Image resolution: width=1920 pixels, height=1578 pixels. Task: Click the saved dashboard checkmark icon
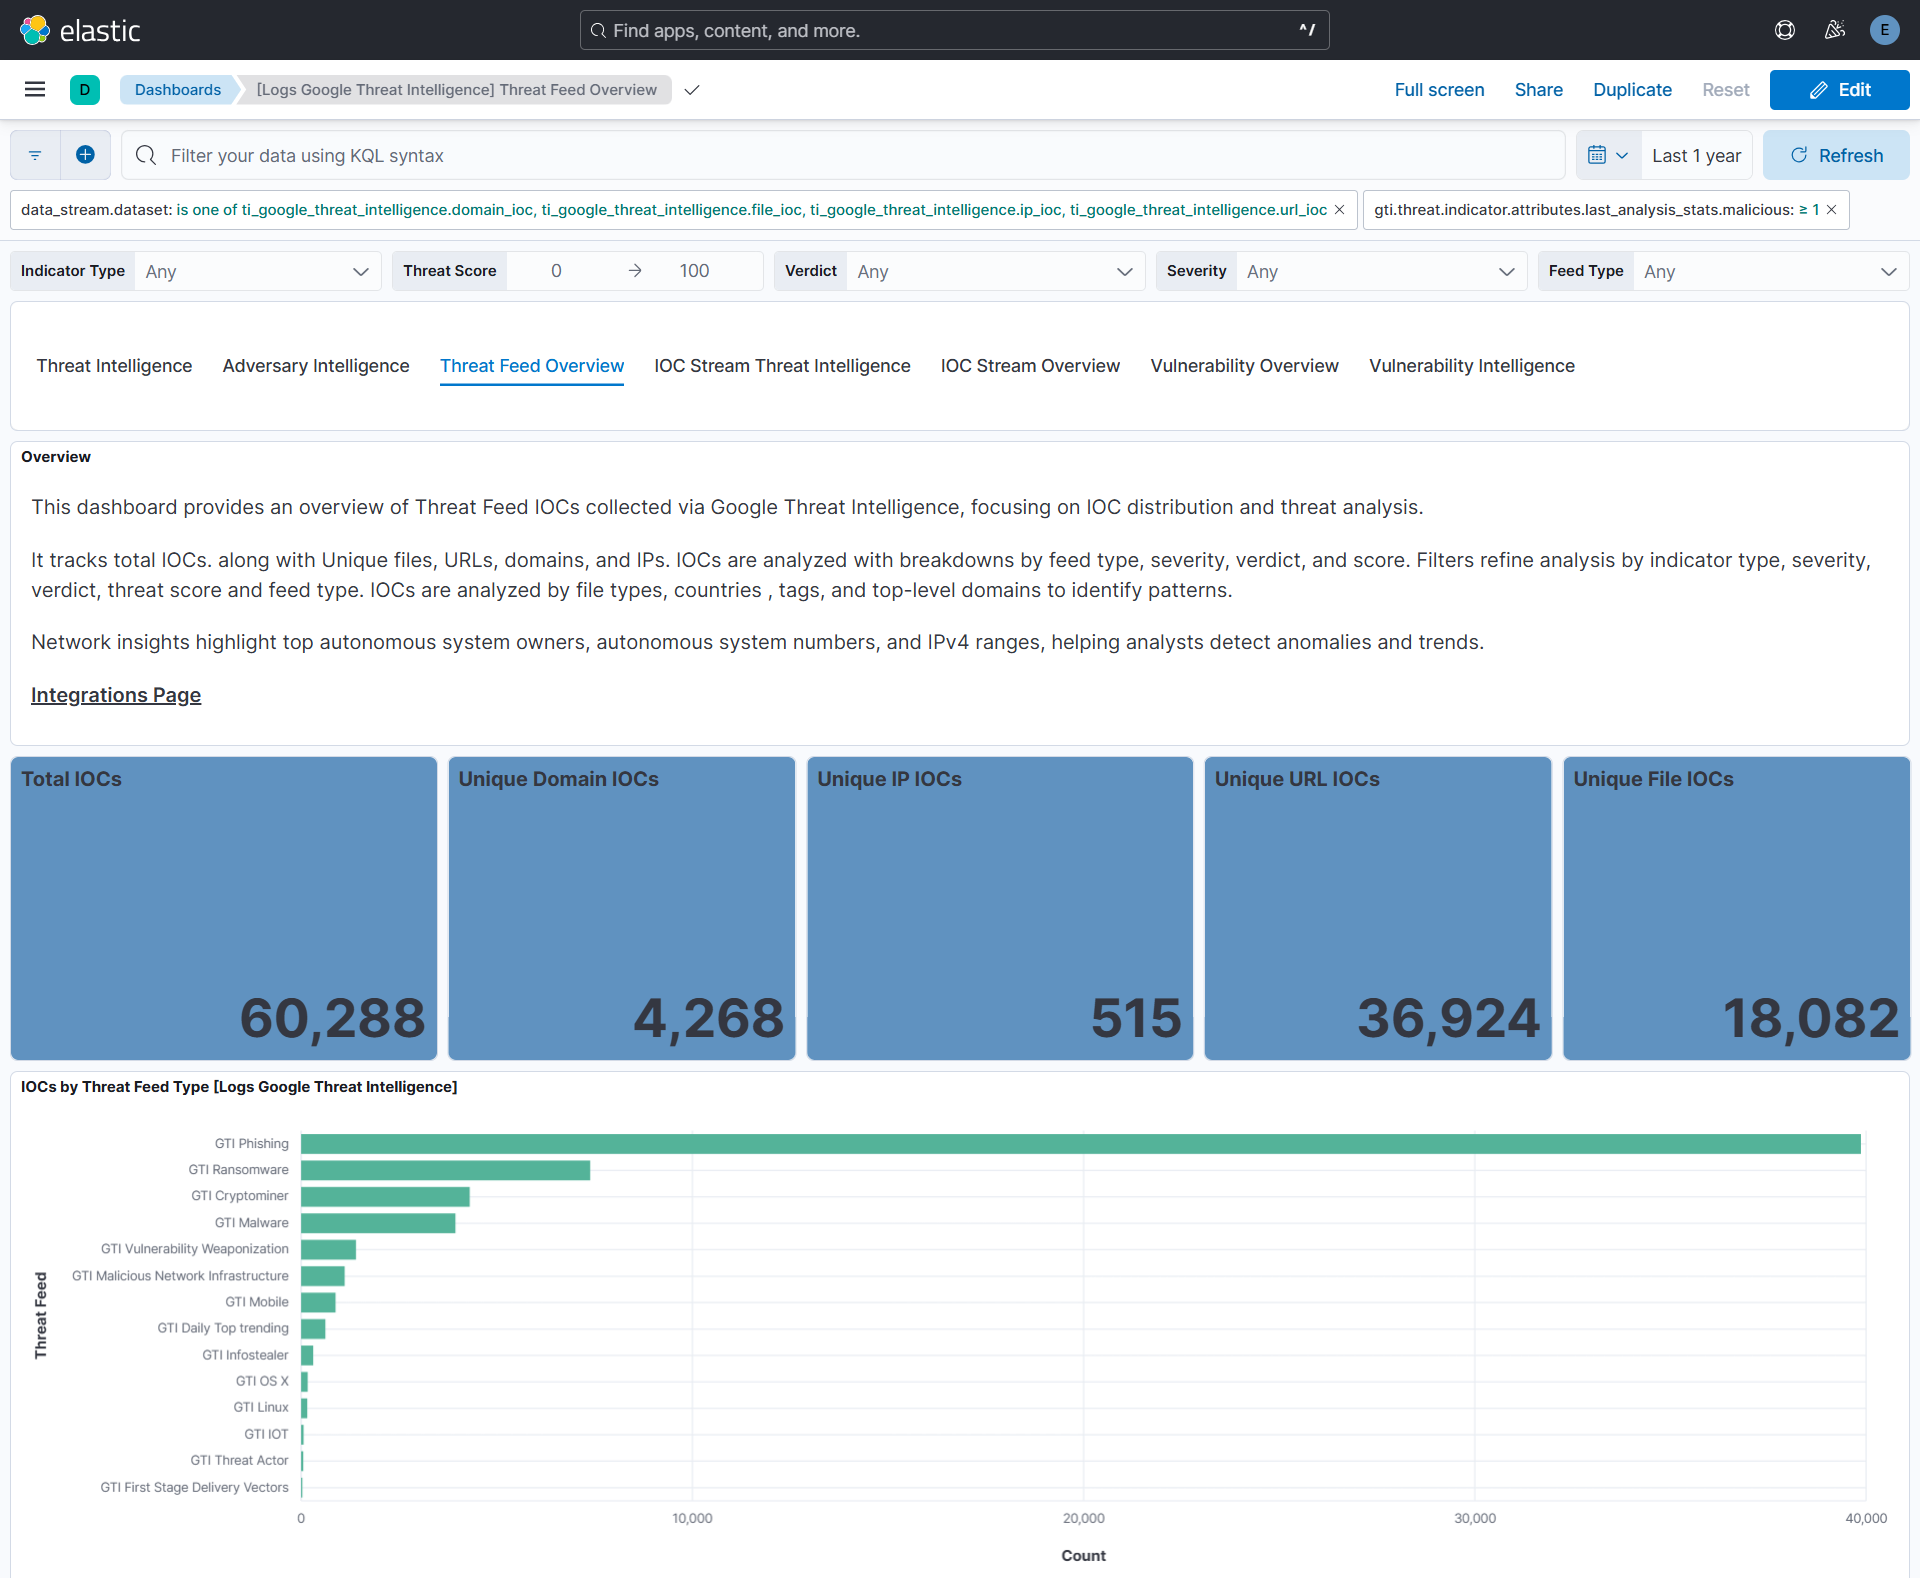click(x=692, y=90)
